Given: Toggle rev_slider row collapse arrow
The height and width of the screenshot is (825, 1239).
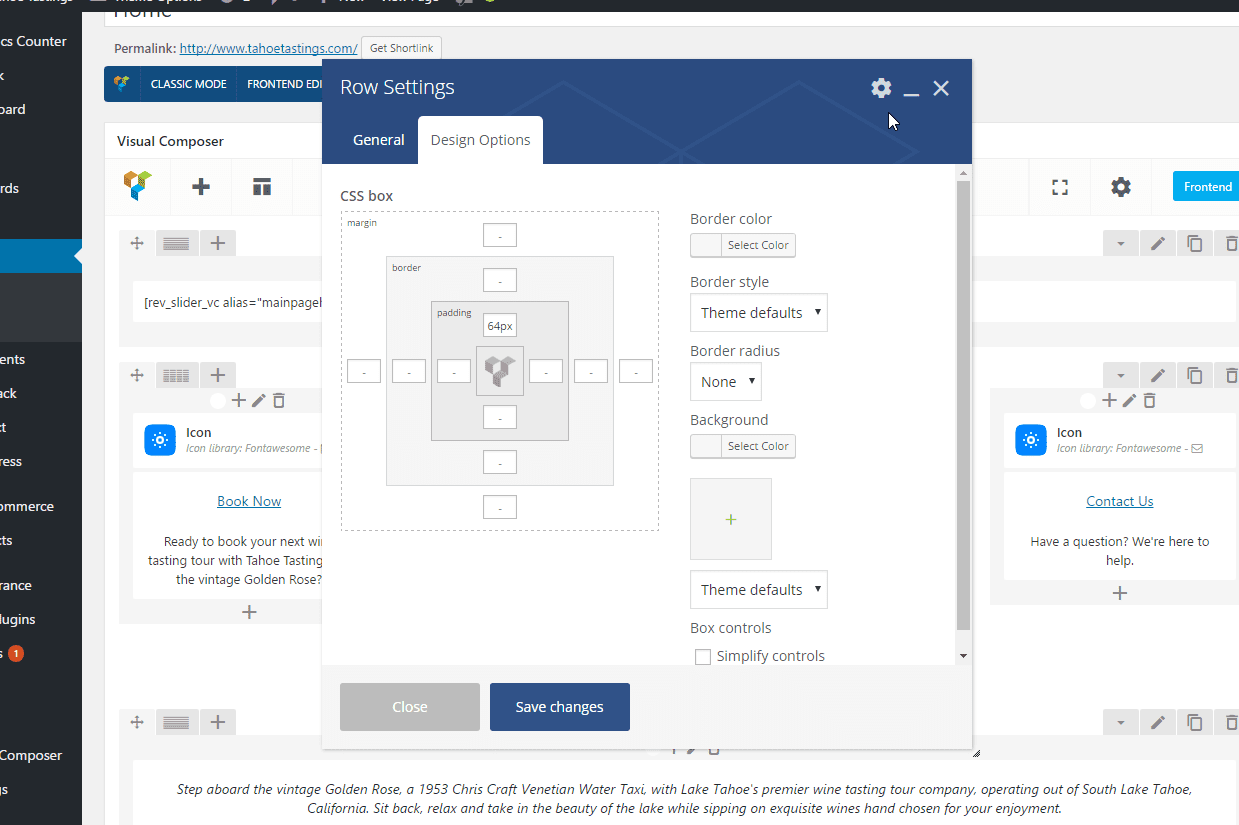Looking at the screenshot, I should click(x=1121, y=243).
